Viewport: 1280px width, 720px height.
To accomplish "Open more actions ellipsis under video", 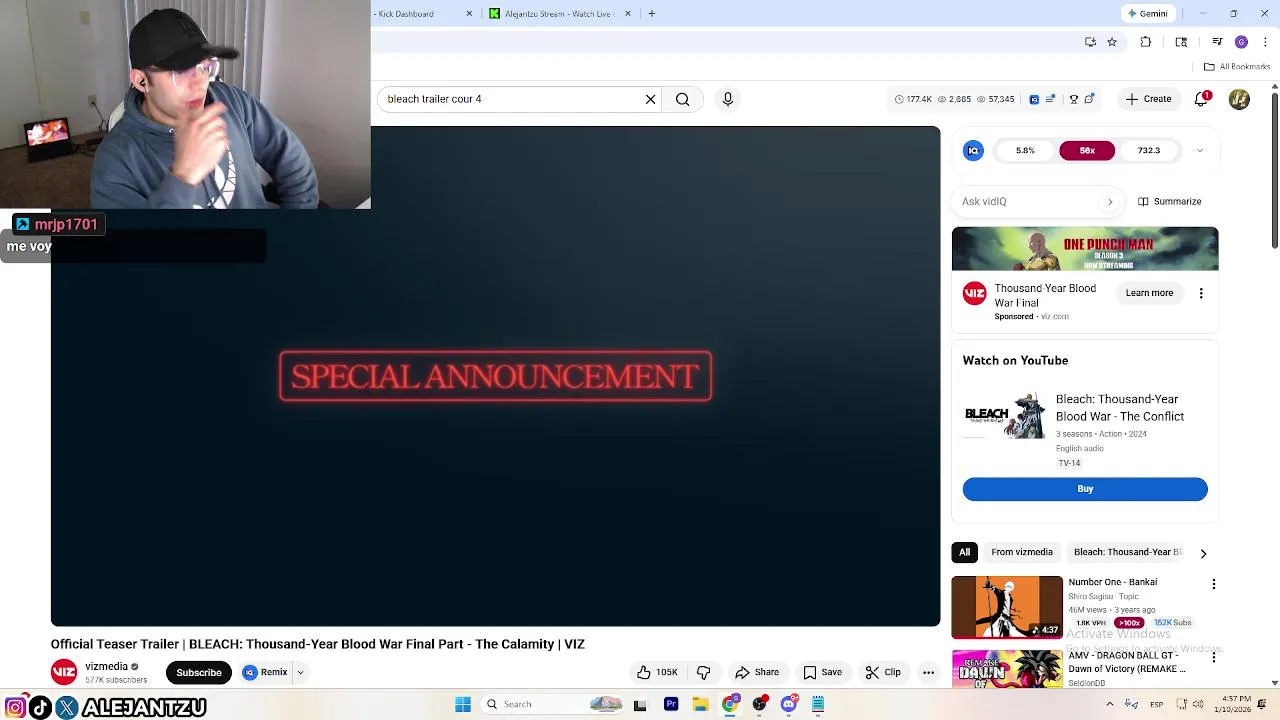I will 928,673.
